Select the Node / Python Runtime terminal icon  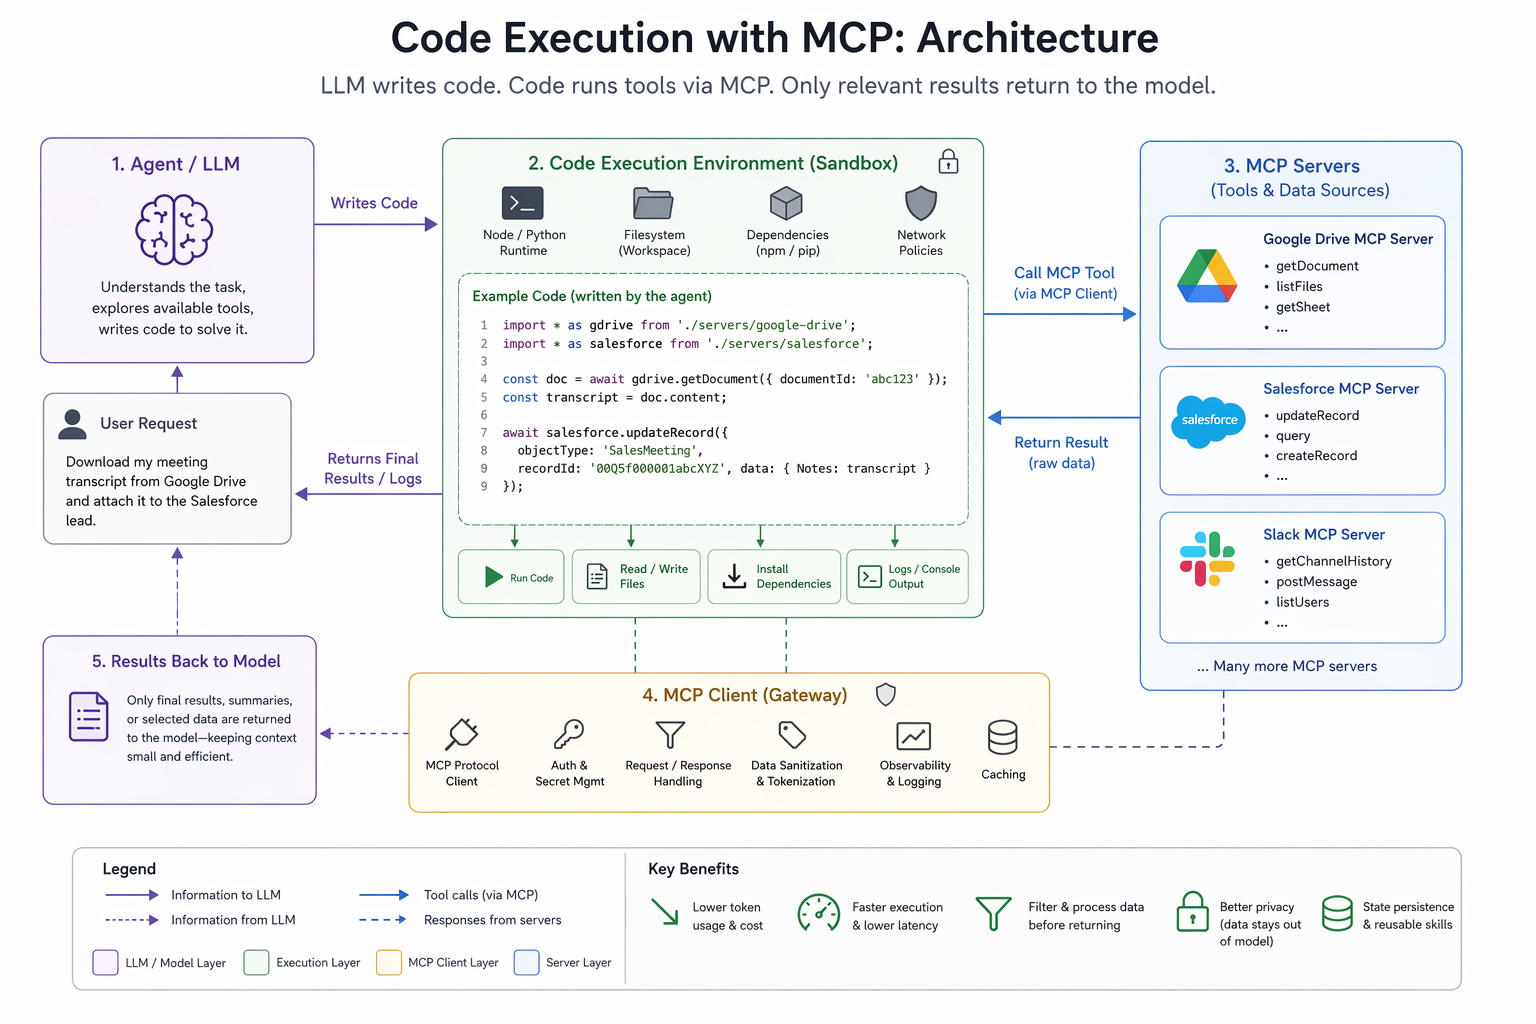point(523,203)
